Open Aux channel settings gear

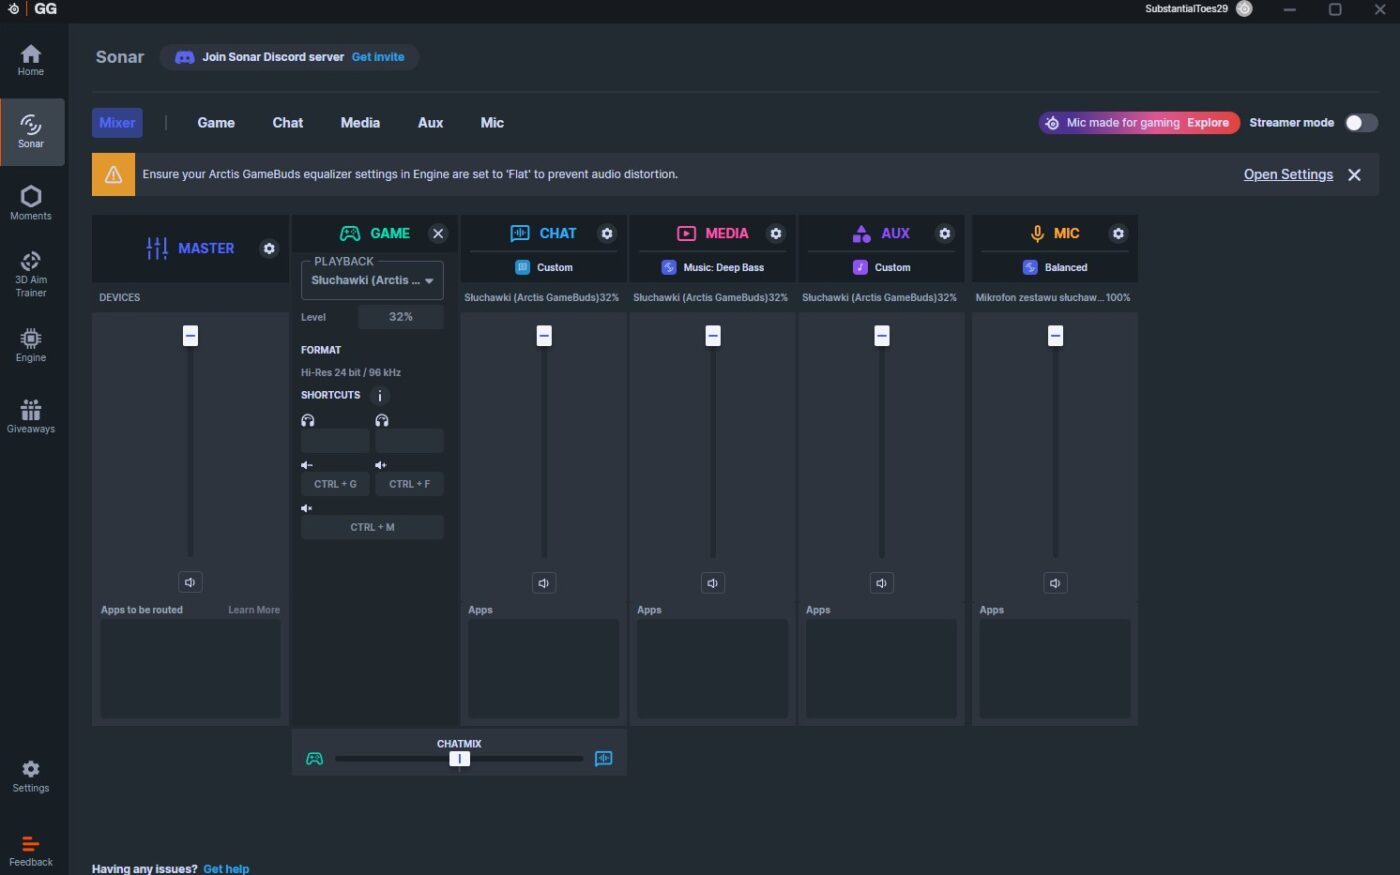945,233
